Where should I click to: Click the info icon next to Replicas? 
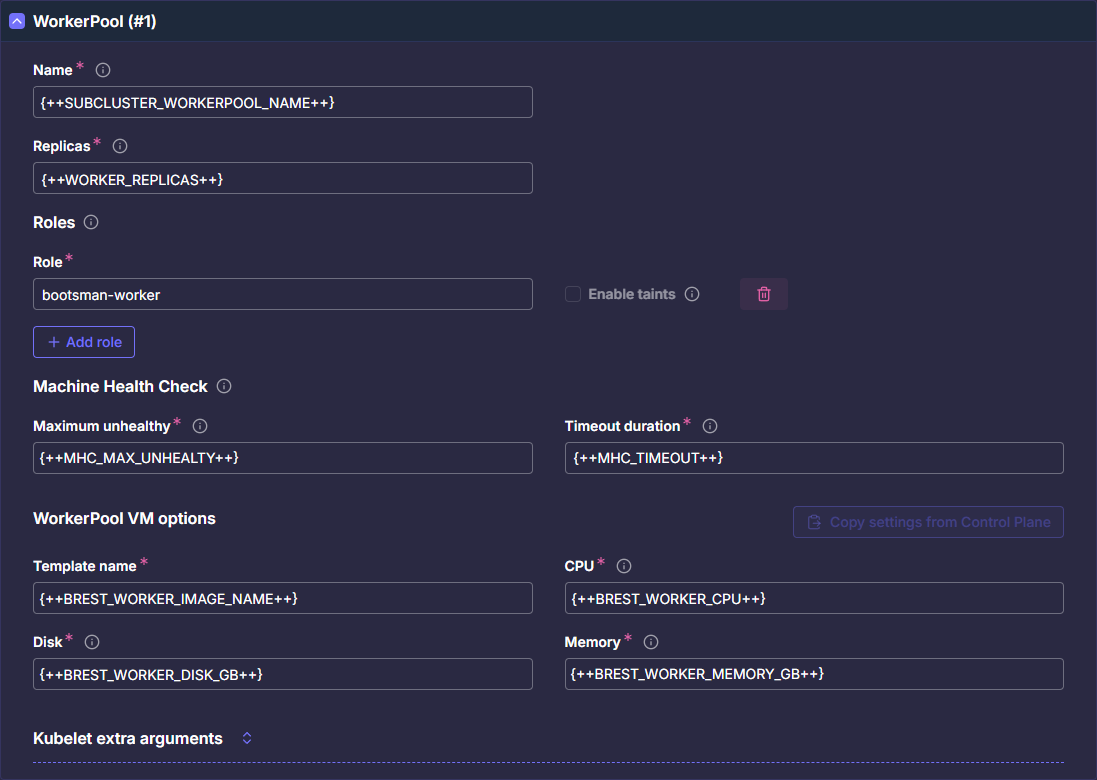point(119,146)
